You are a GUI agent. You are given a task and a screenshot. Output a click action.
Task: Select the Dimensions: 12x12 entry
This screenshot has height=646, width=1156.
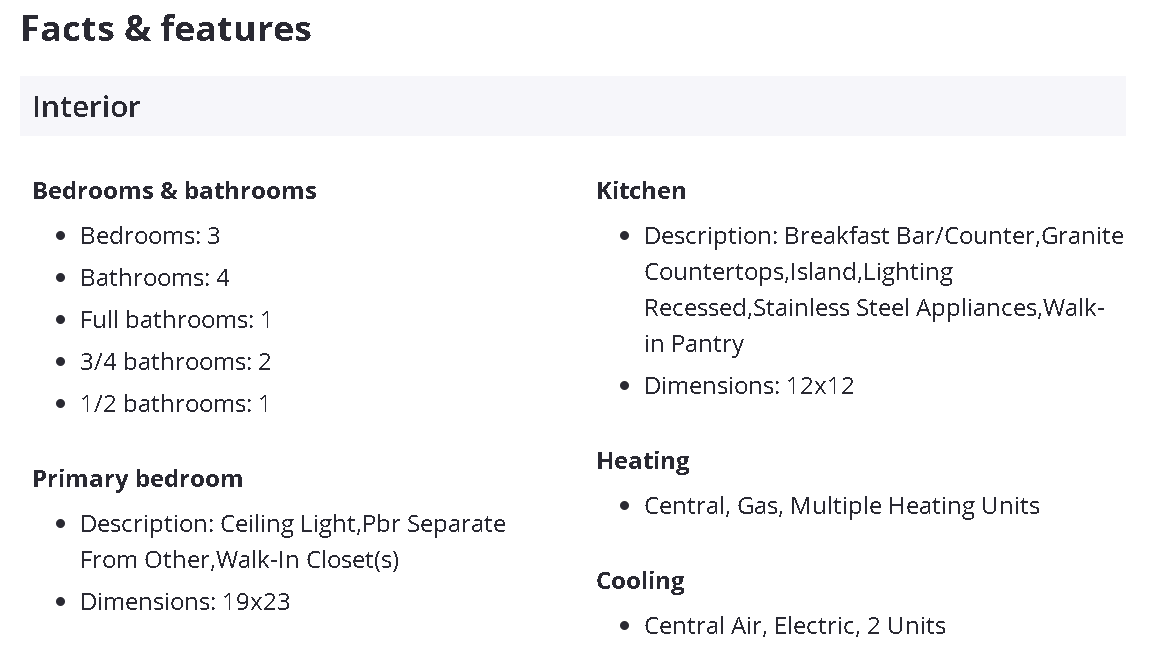coord(749,386)
